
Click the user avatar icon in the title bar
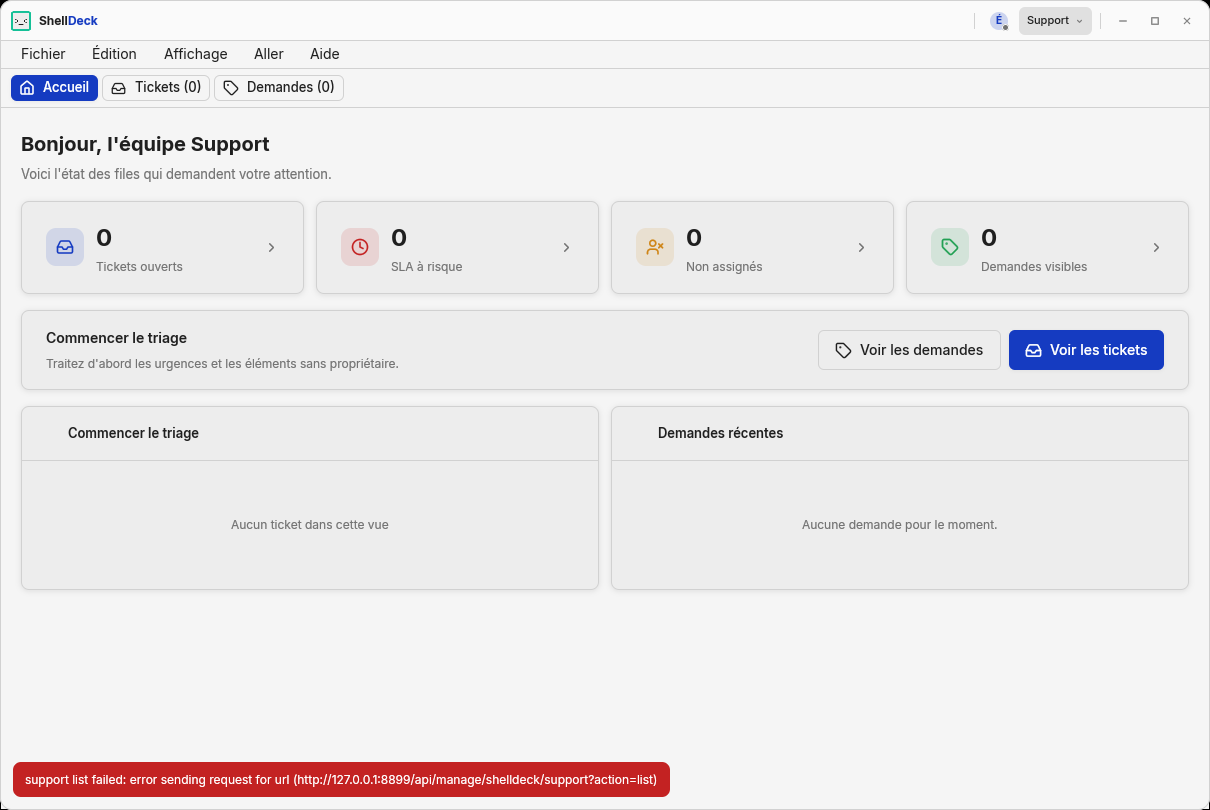click(x=998, y=21)
